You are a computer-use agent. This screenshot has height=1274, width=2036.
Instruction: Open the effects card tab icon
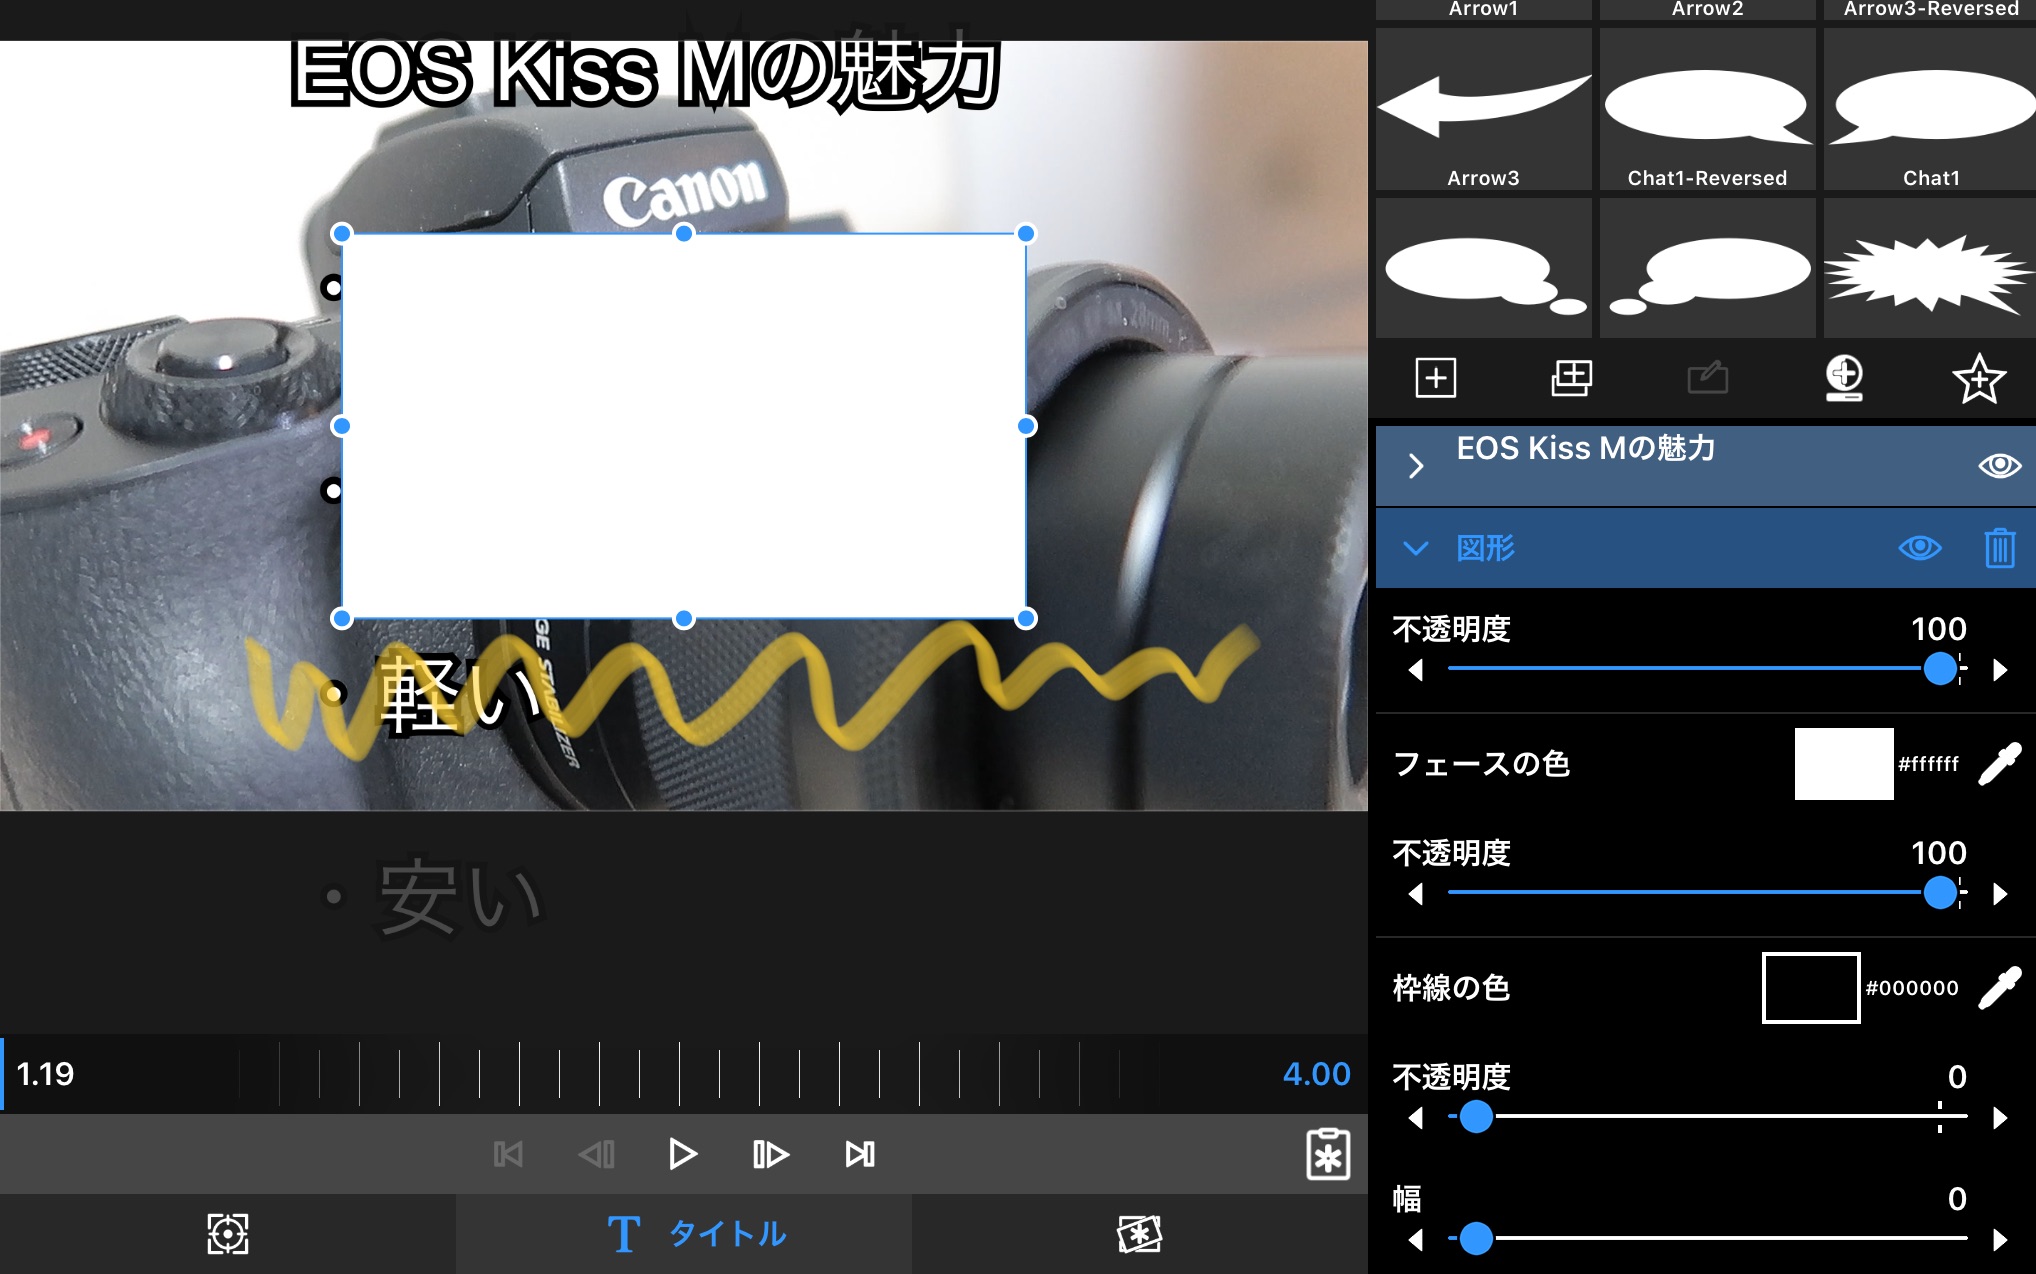point(1139,1234)
